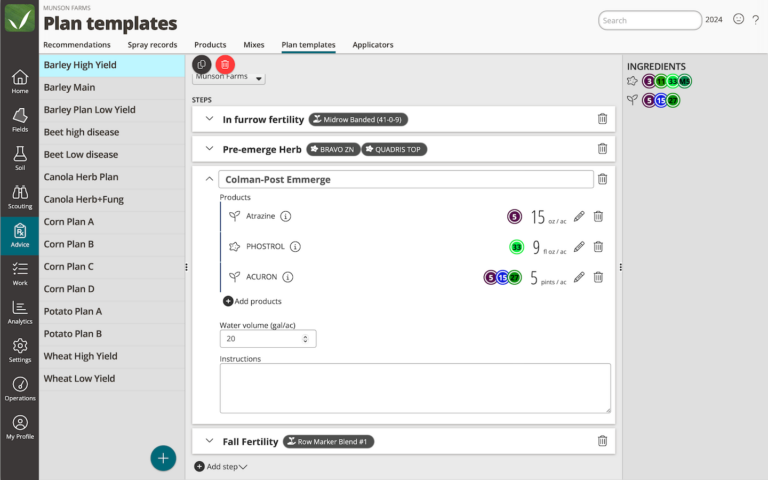Open My Profile in sidebar
The width and height of the screenshot is (768, 480).
click(20, 427)
